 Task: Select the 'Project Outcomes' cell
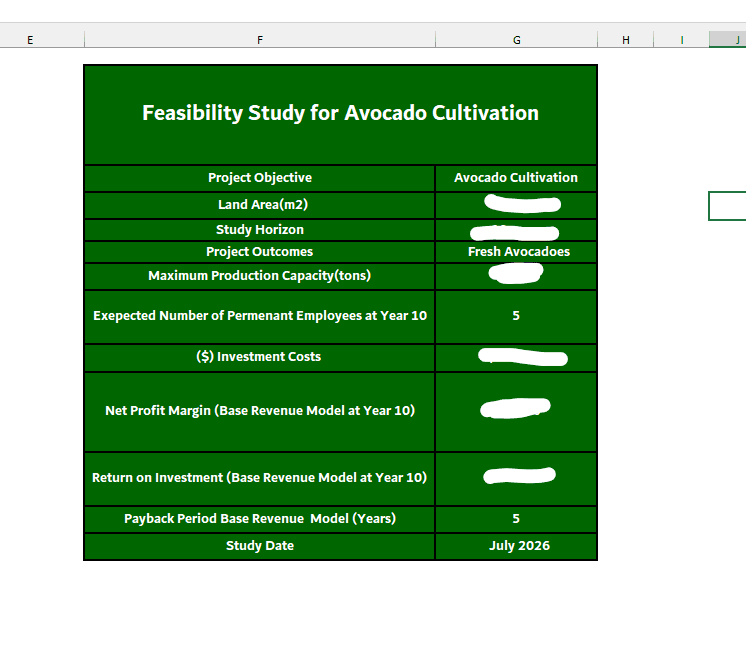[x=260, y=252]
